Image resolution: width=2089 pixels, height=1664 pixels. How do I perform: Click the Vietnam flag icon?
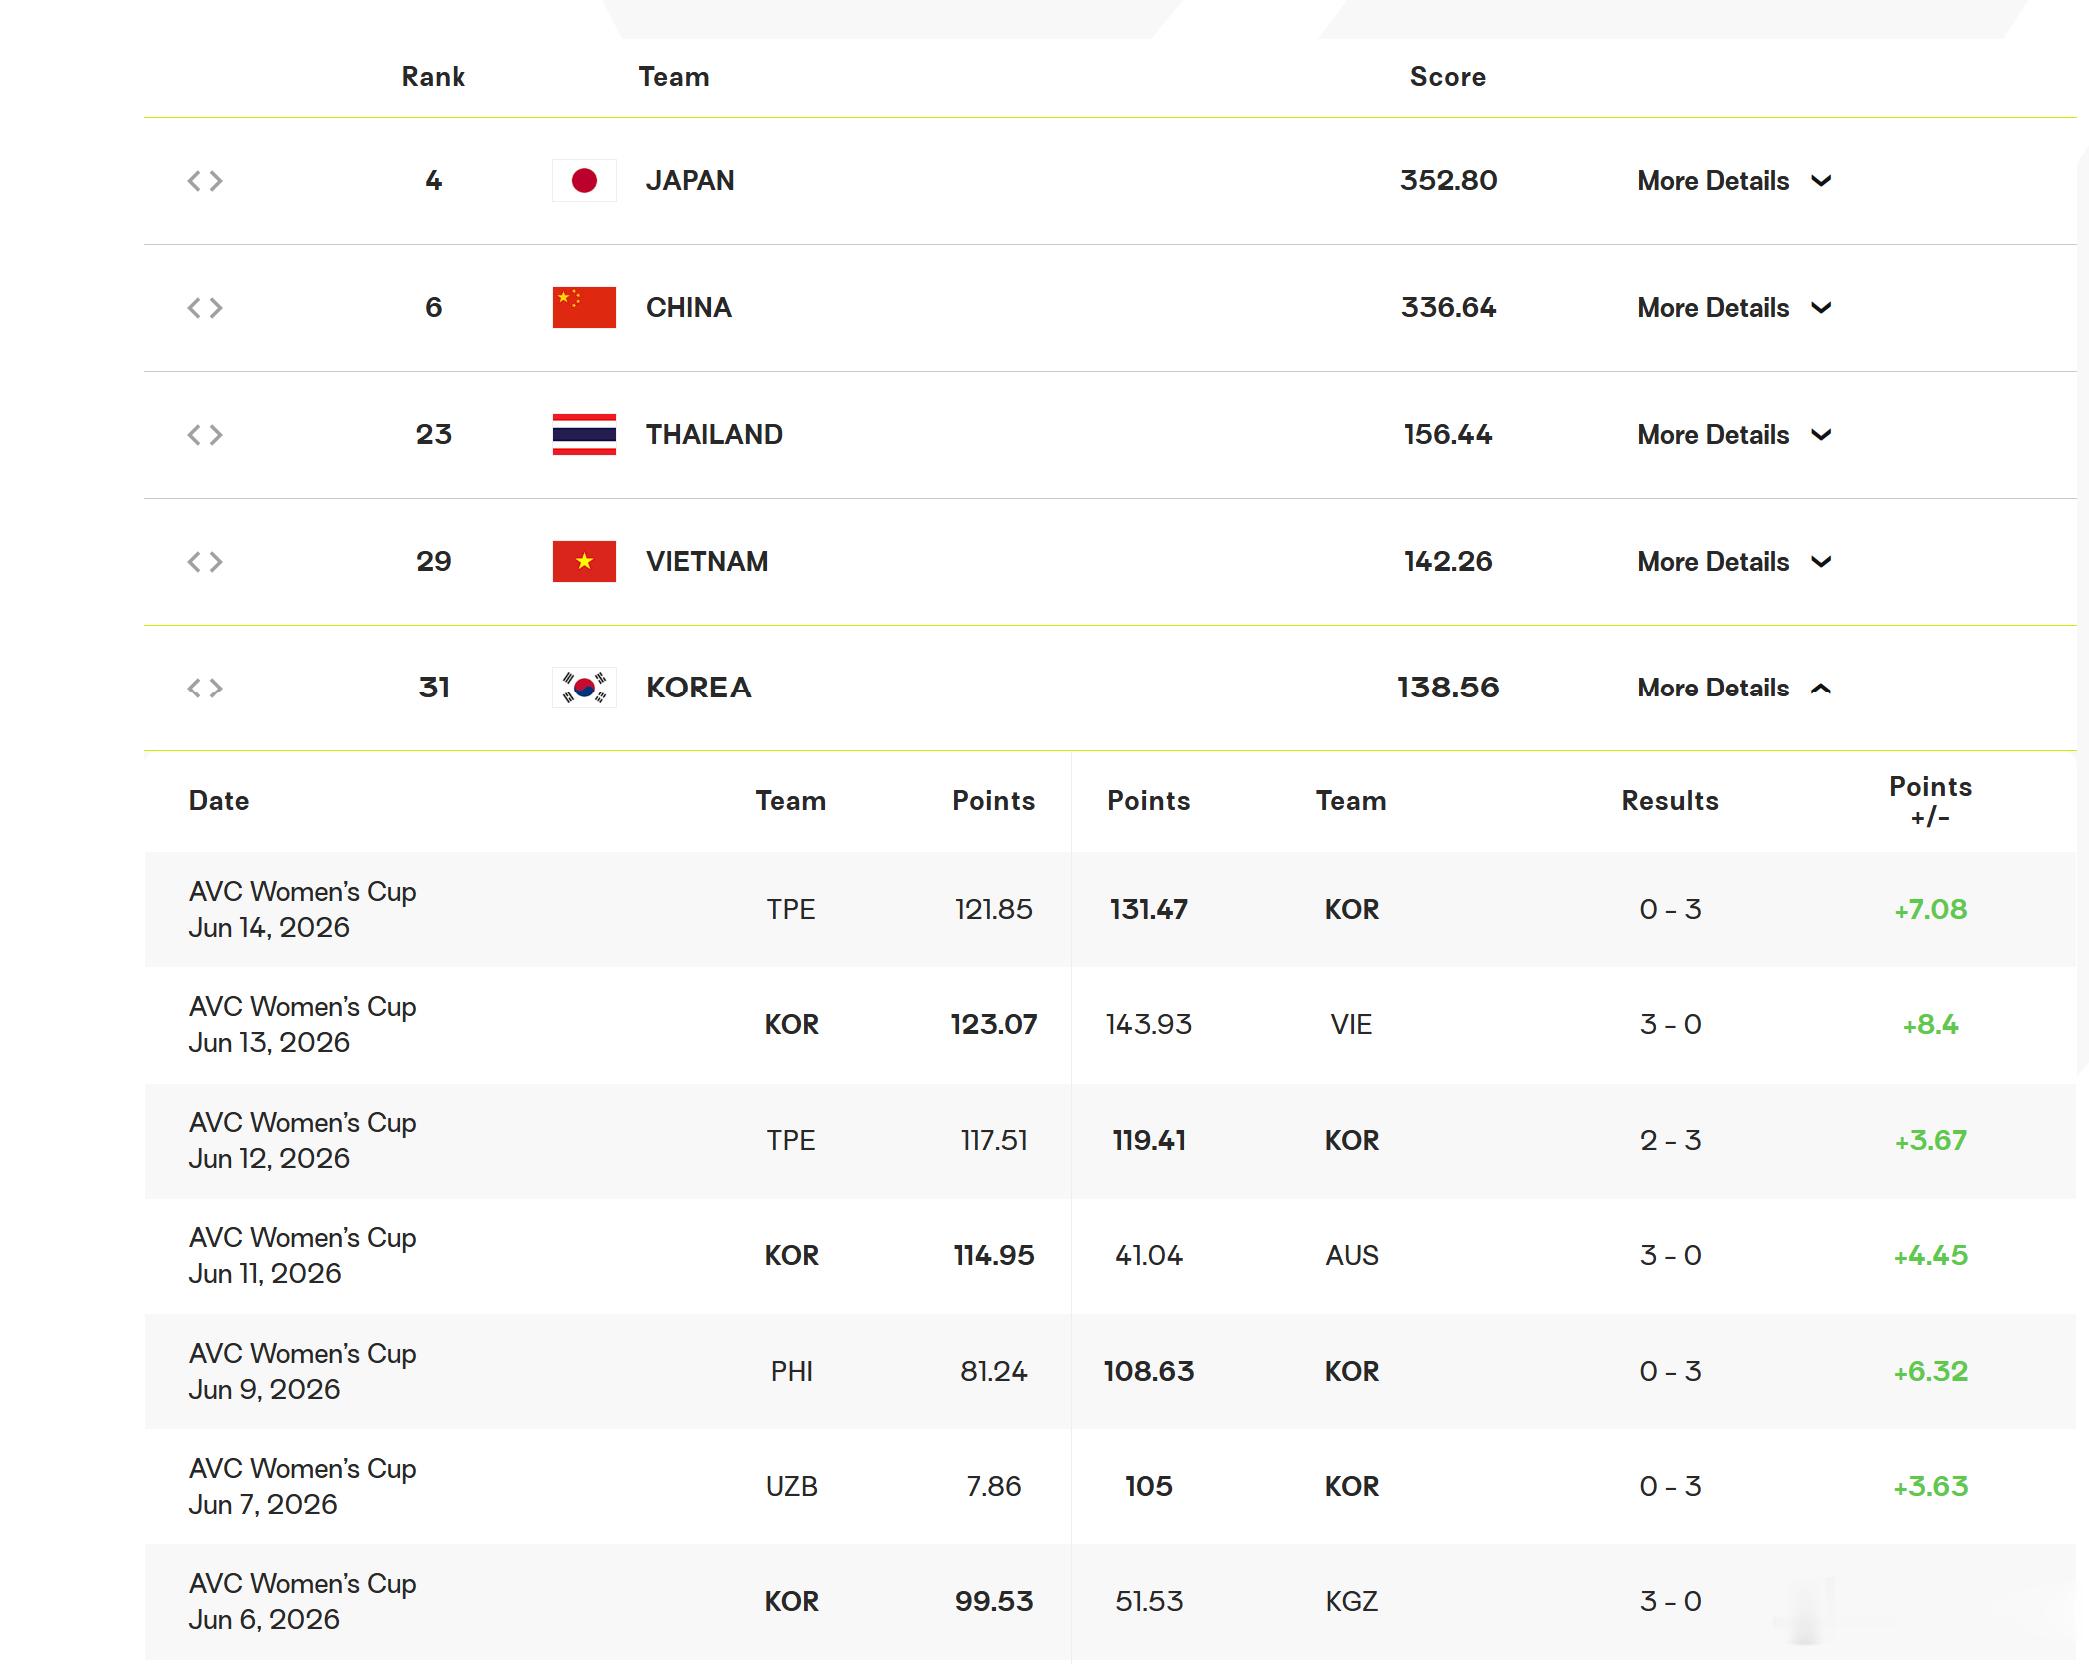click(584, 561)
